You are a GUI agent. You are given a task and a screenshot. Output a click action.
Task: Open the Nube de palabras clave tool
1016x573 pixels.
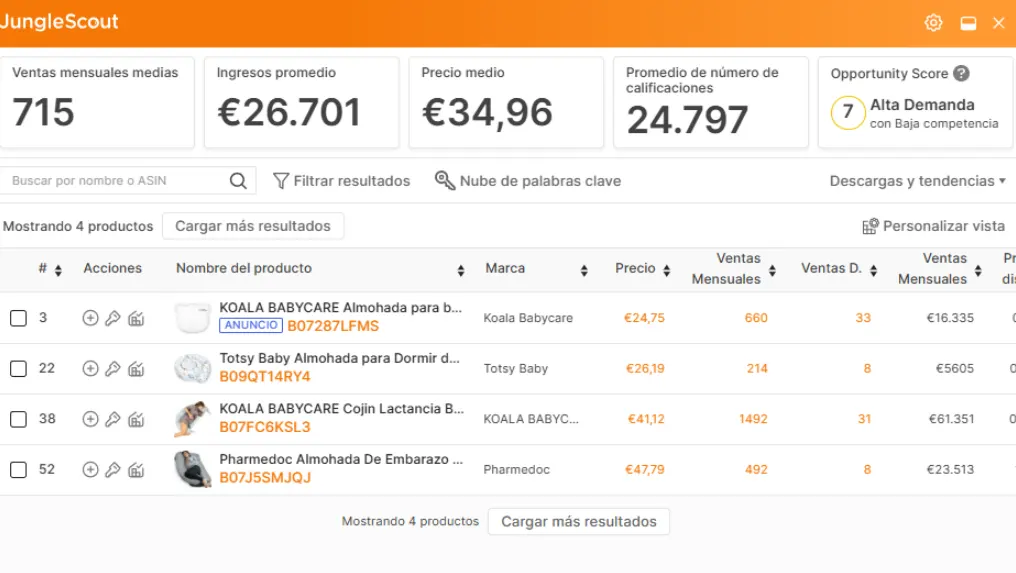click(x=528, y=181)
